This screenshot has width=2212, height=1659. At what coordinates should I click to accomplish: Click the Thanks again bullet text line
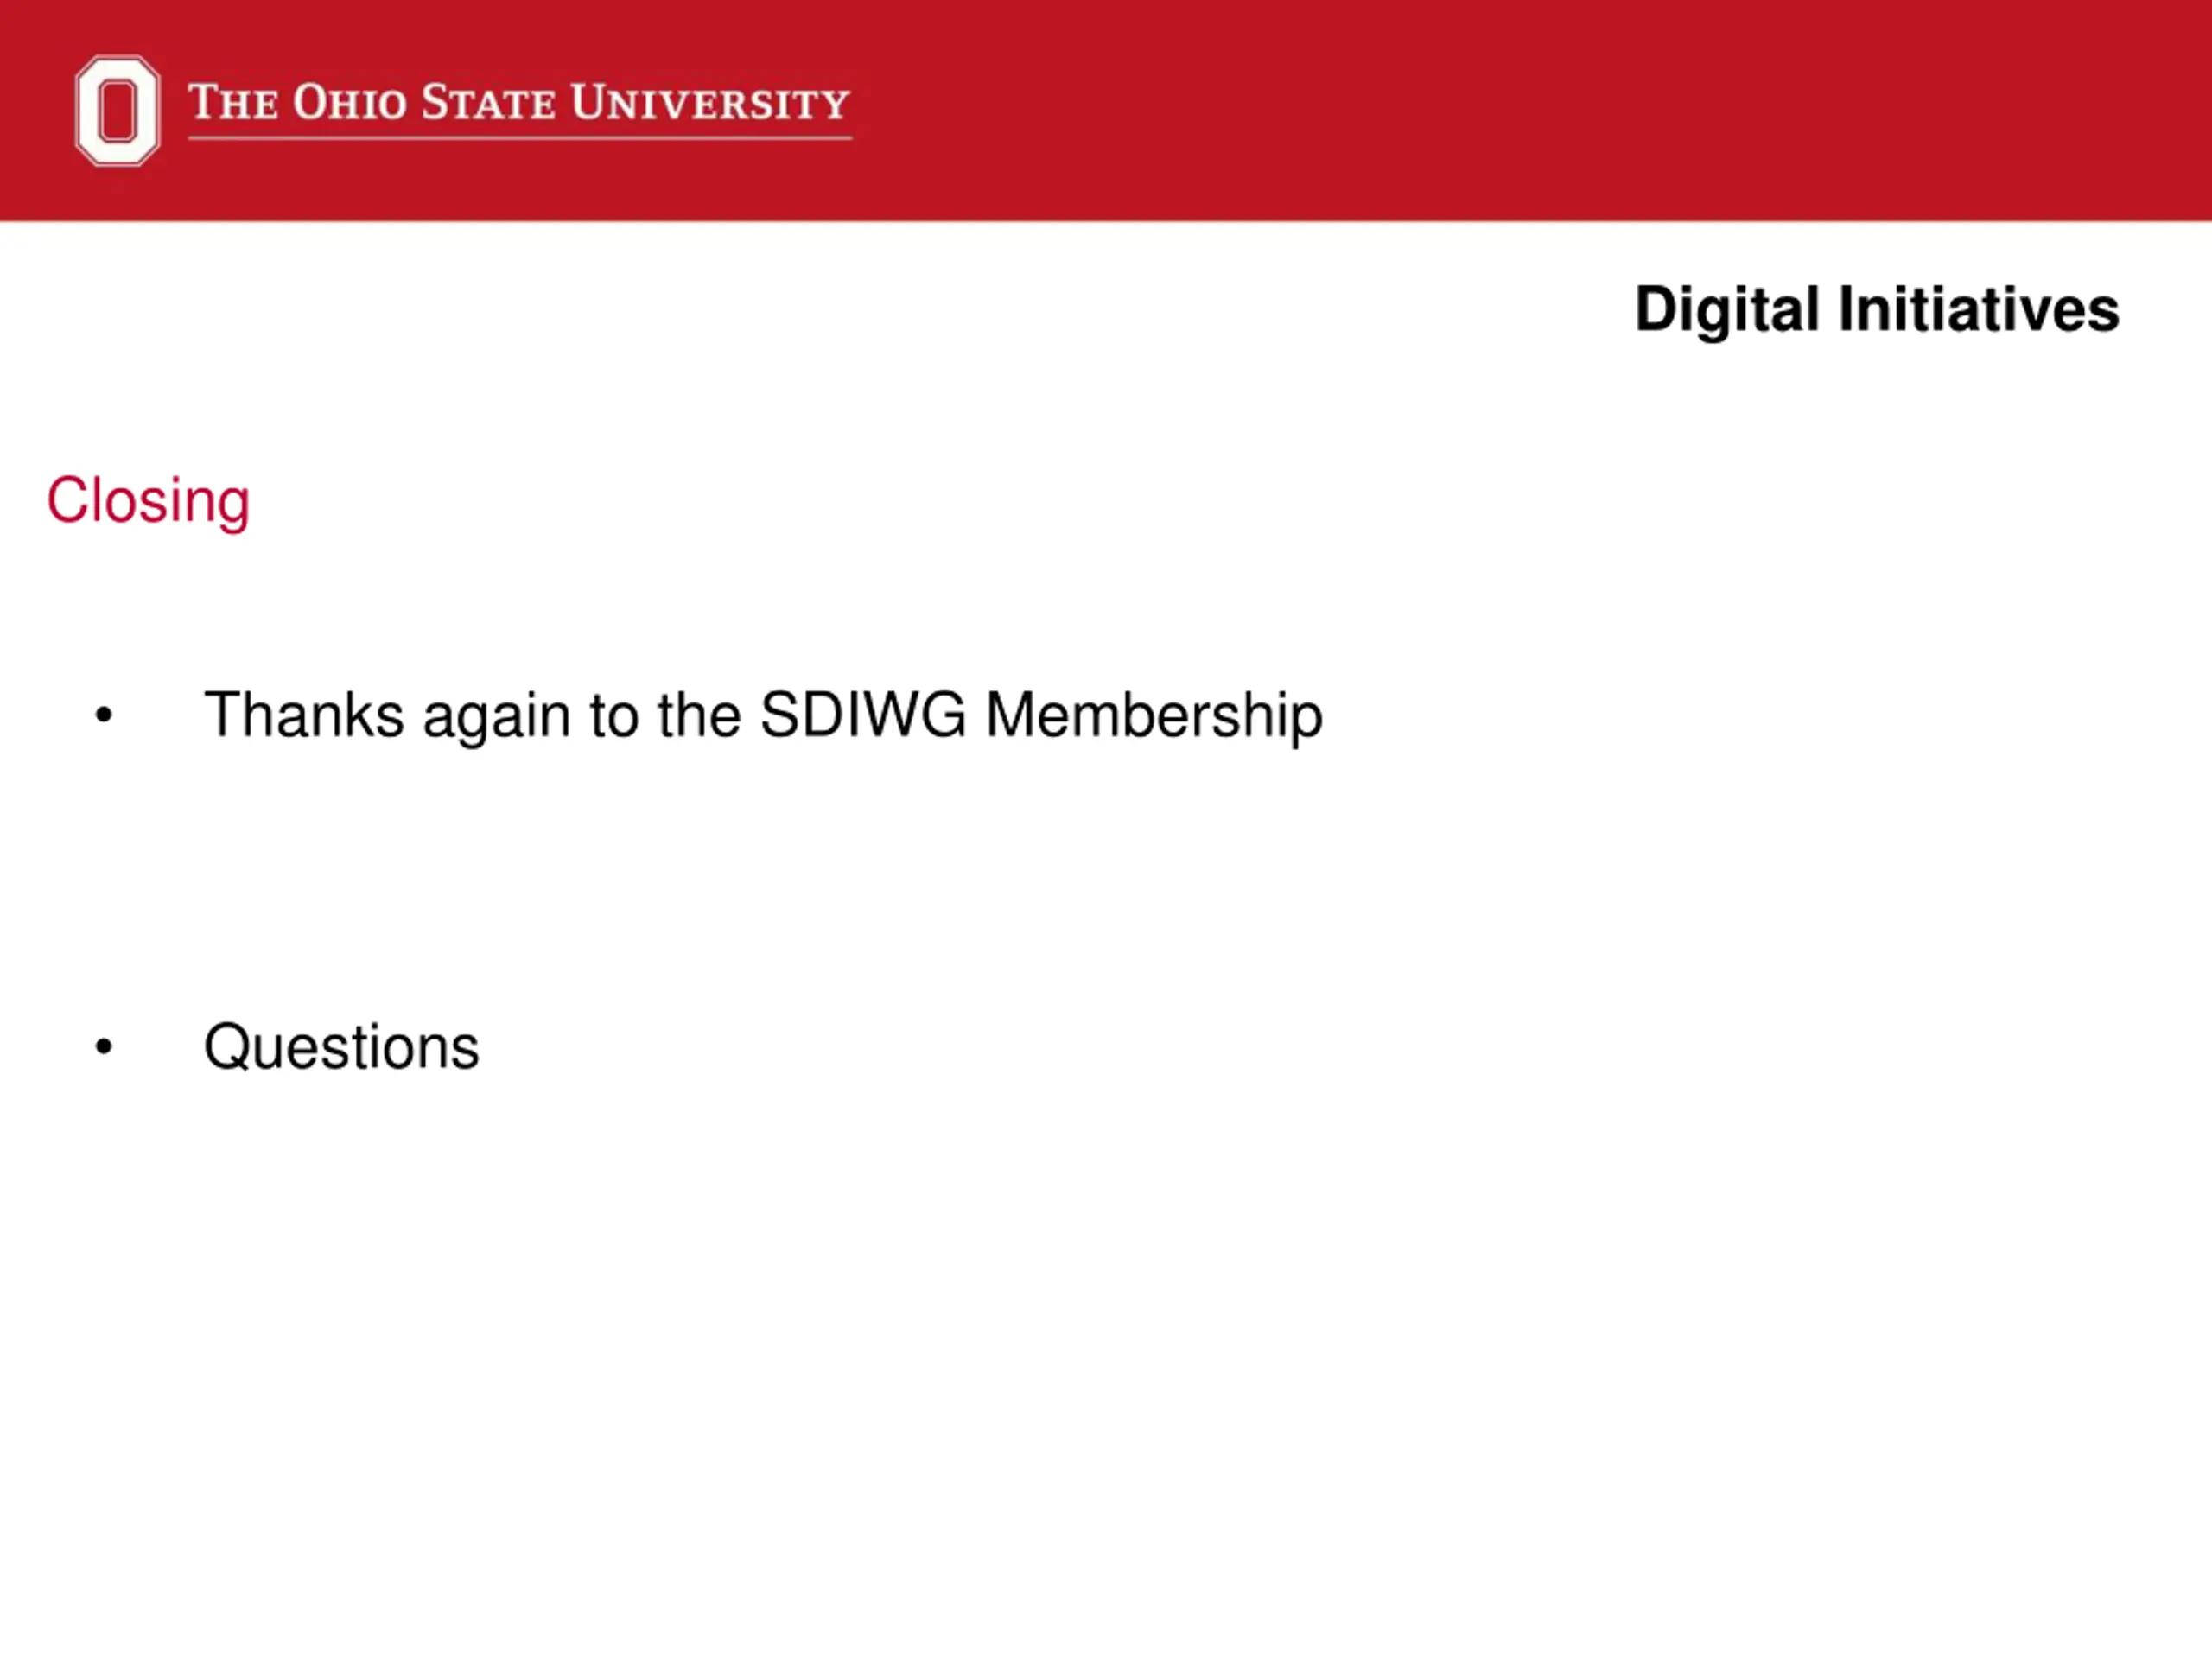(x=763, y=717)
